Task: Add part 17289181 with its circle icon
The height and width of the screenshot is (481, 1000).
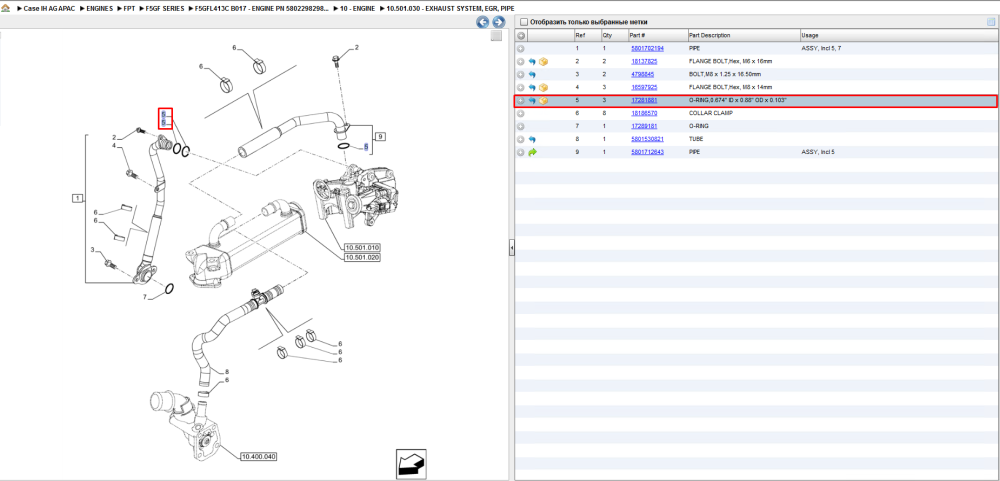Action: 521,126
